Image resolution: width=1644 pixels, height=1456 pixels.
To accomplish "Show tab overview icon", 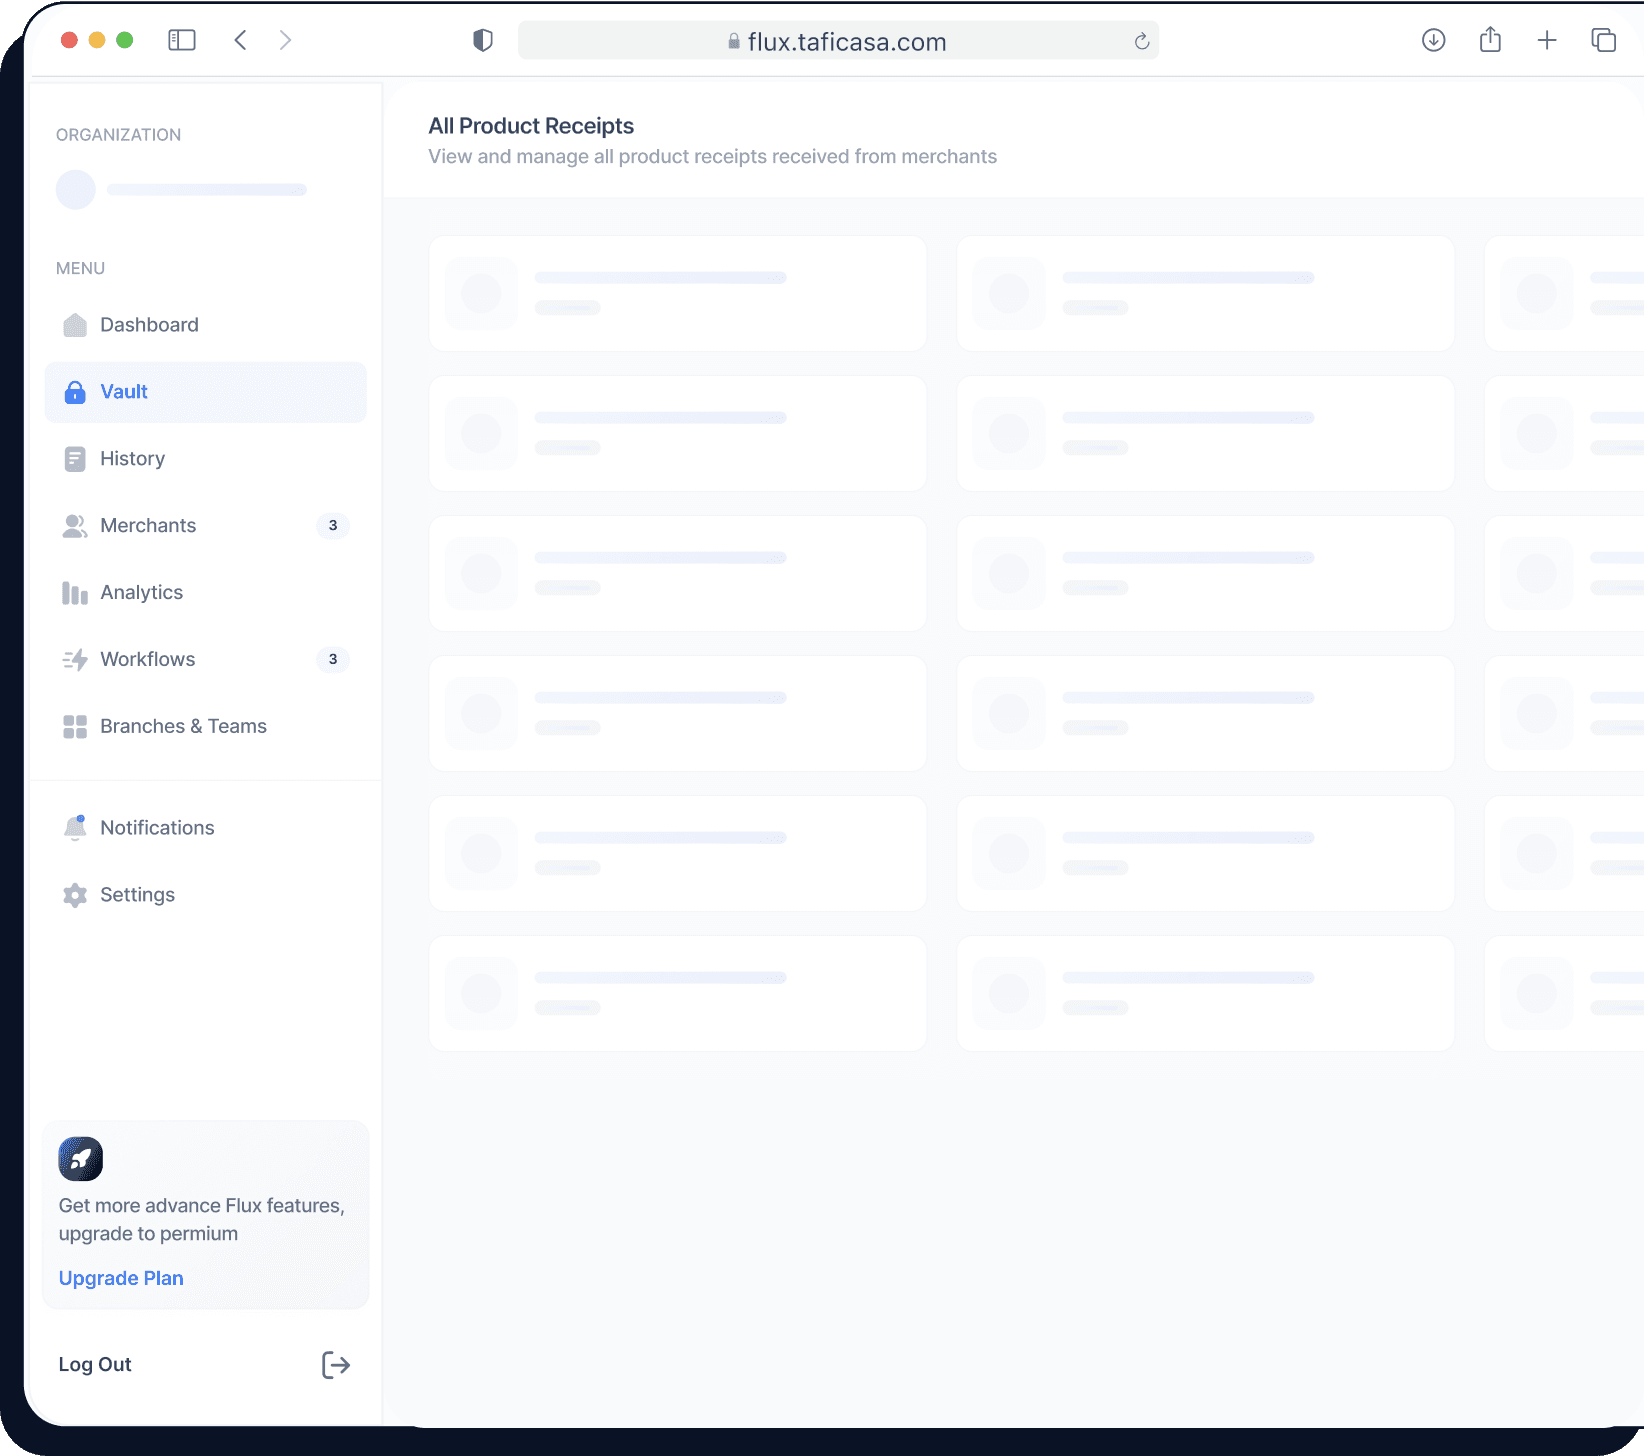I will (x=1604, y=40).
